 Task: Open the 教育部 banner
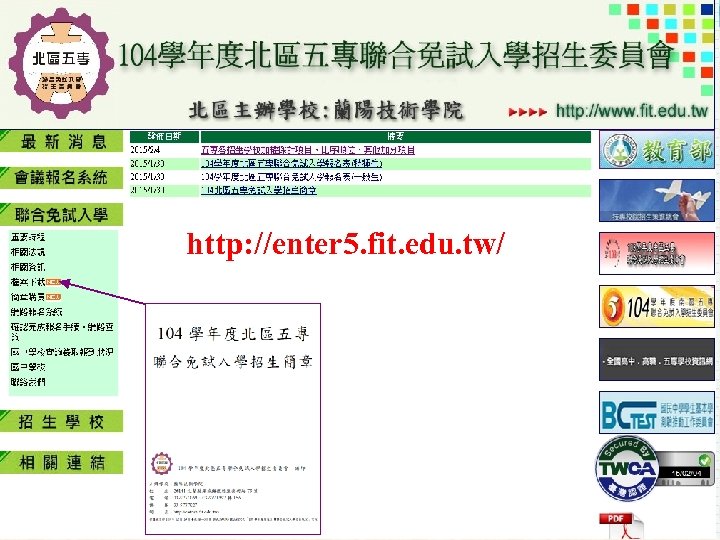[x=657, y=151]
